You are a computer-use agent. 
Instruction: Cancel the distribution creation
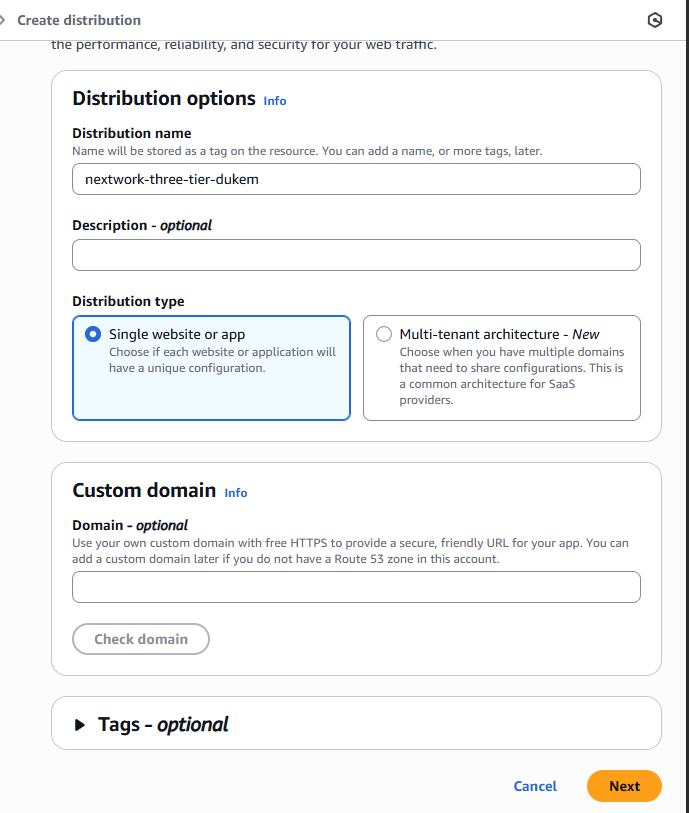click(x=535, y=786)
